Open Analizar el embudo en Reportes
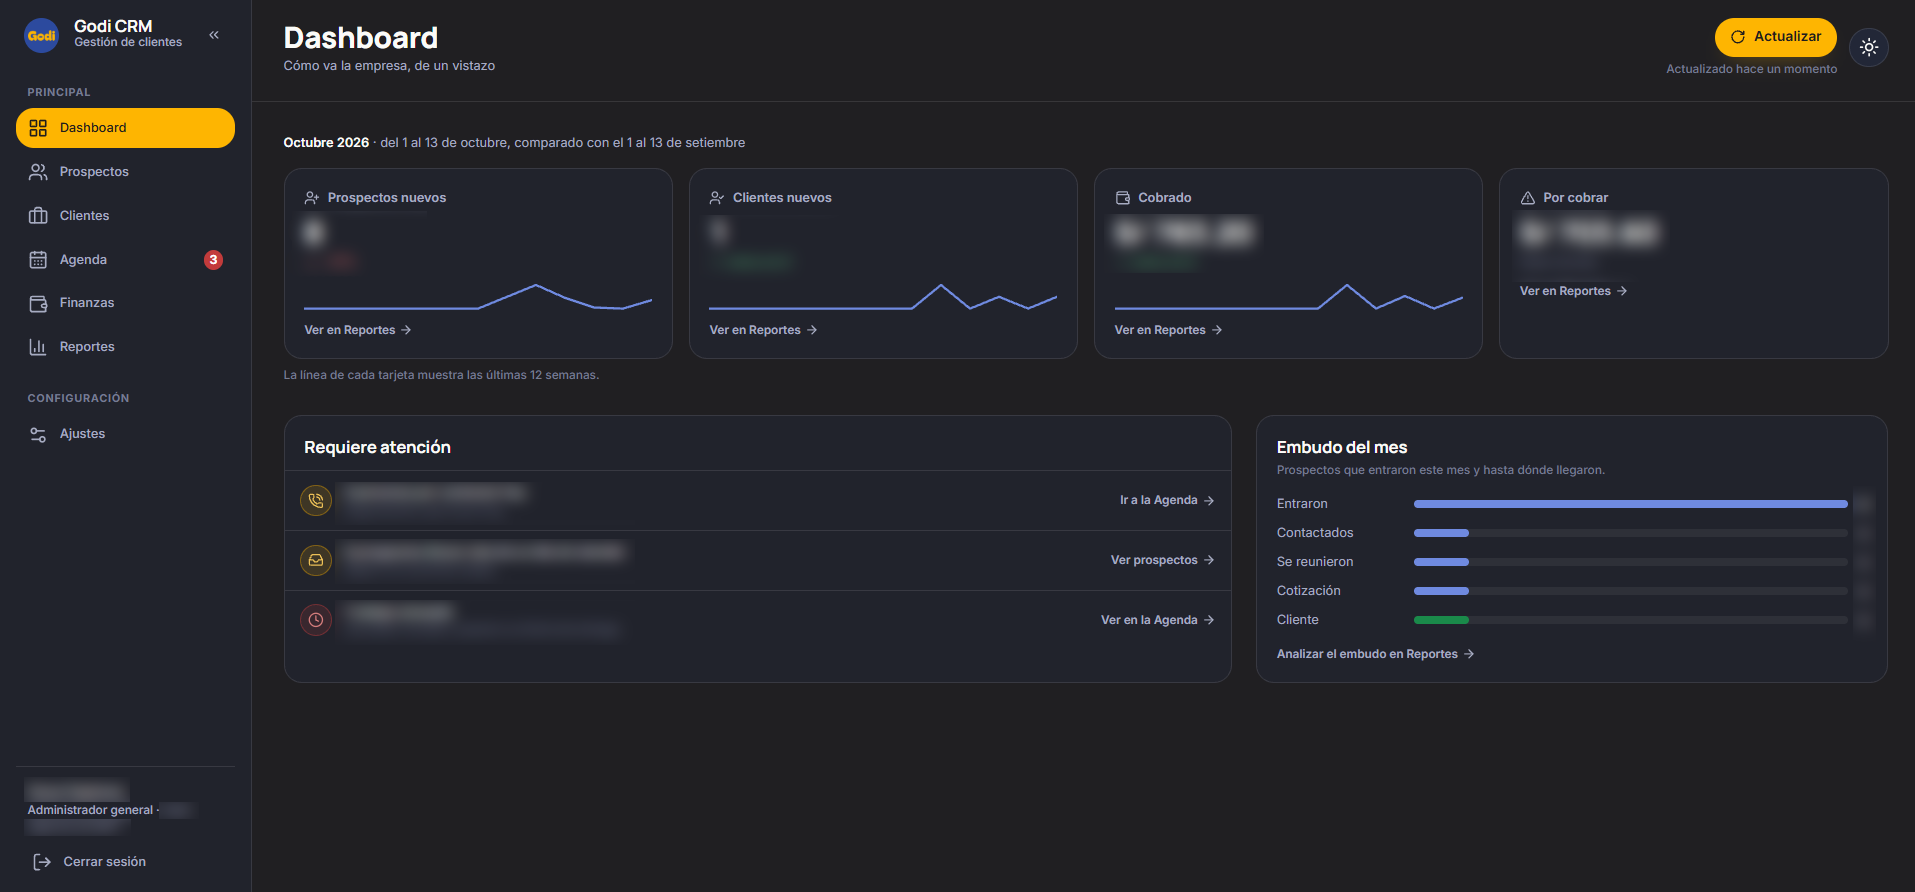Viewport: 1915px width, 892px height. [1375, 654]
